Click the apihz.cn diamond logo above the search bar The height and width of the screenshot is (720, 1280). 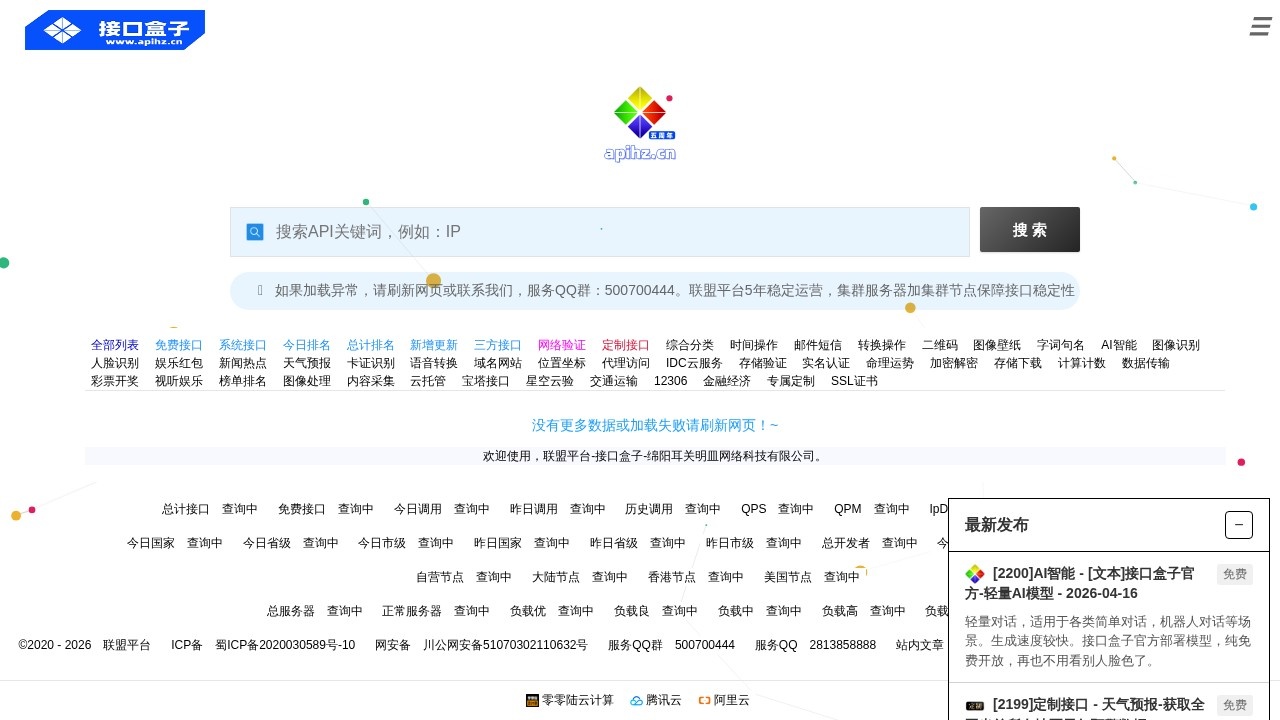click(x=640, y=110)
